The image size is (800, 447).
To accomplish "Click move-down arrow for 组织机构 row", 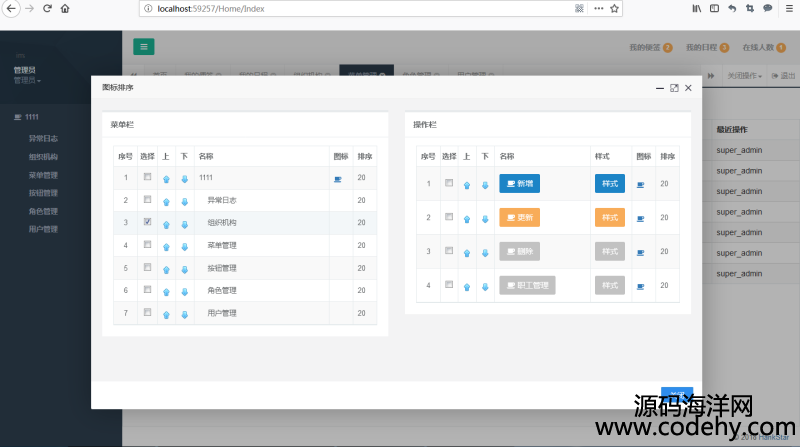I will tap(184, 223).
